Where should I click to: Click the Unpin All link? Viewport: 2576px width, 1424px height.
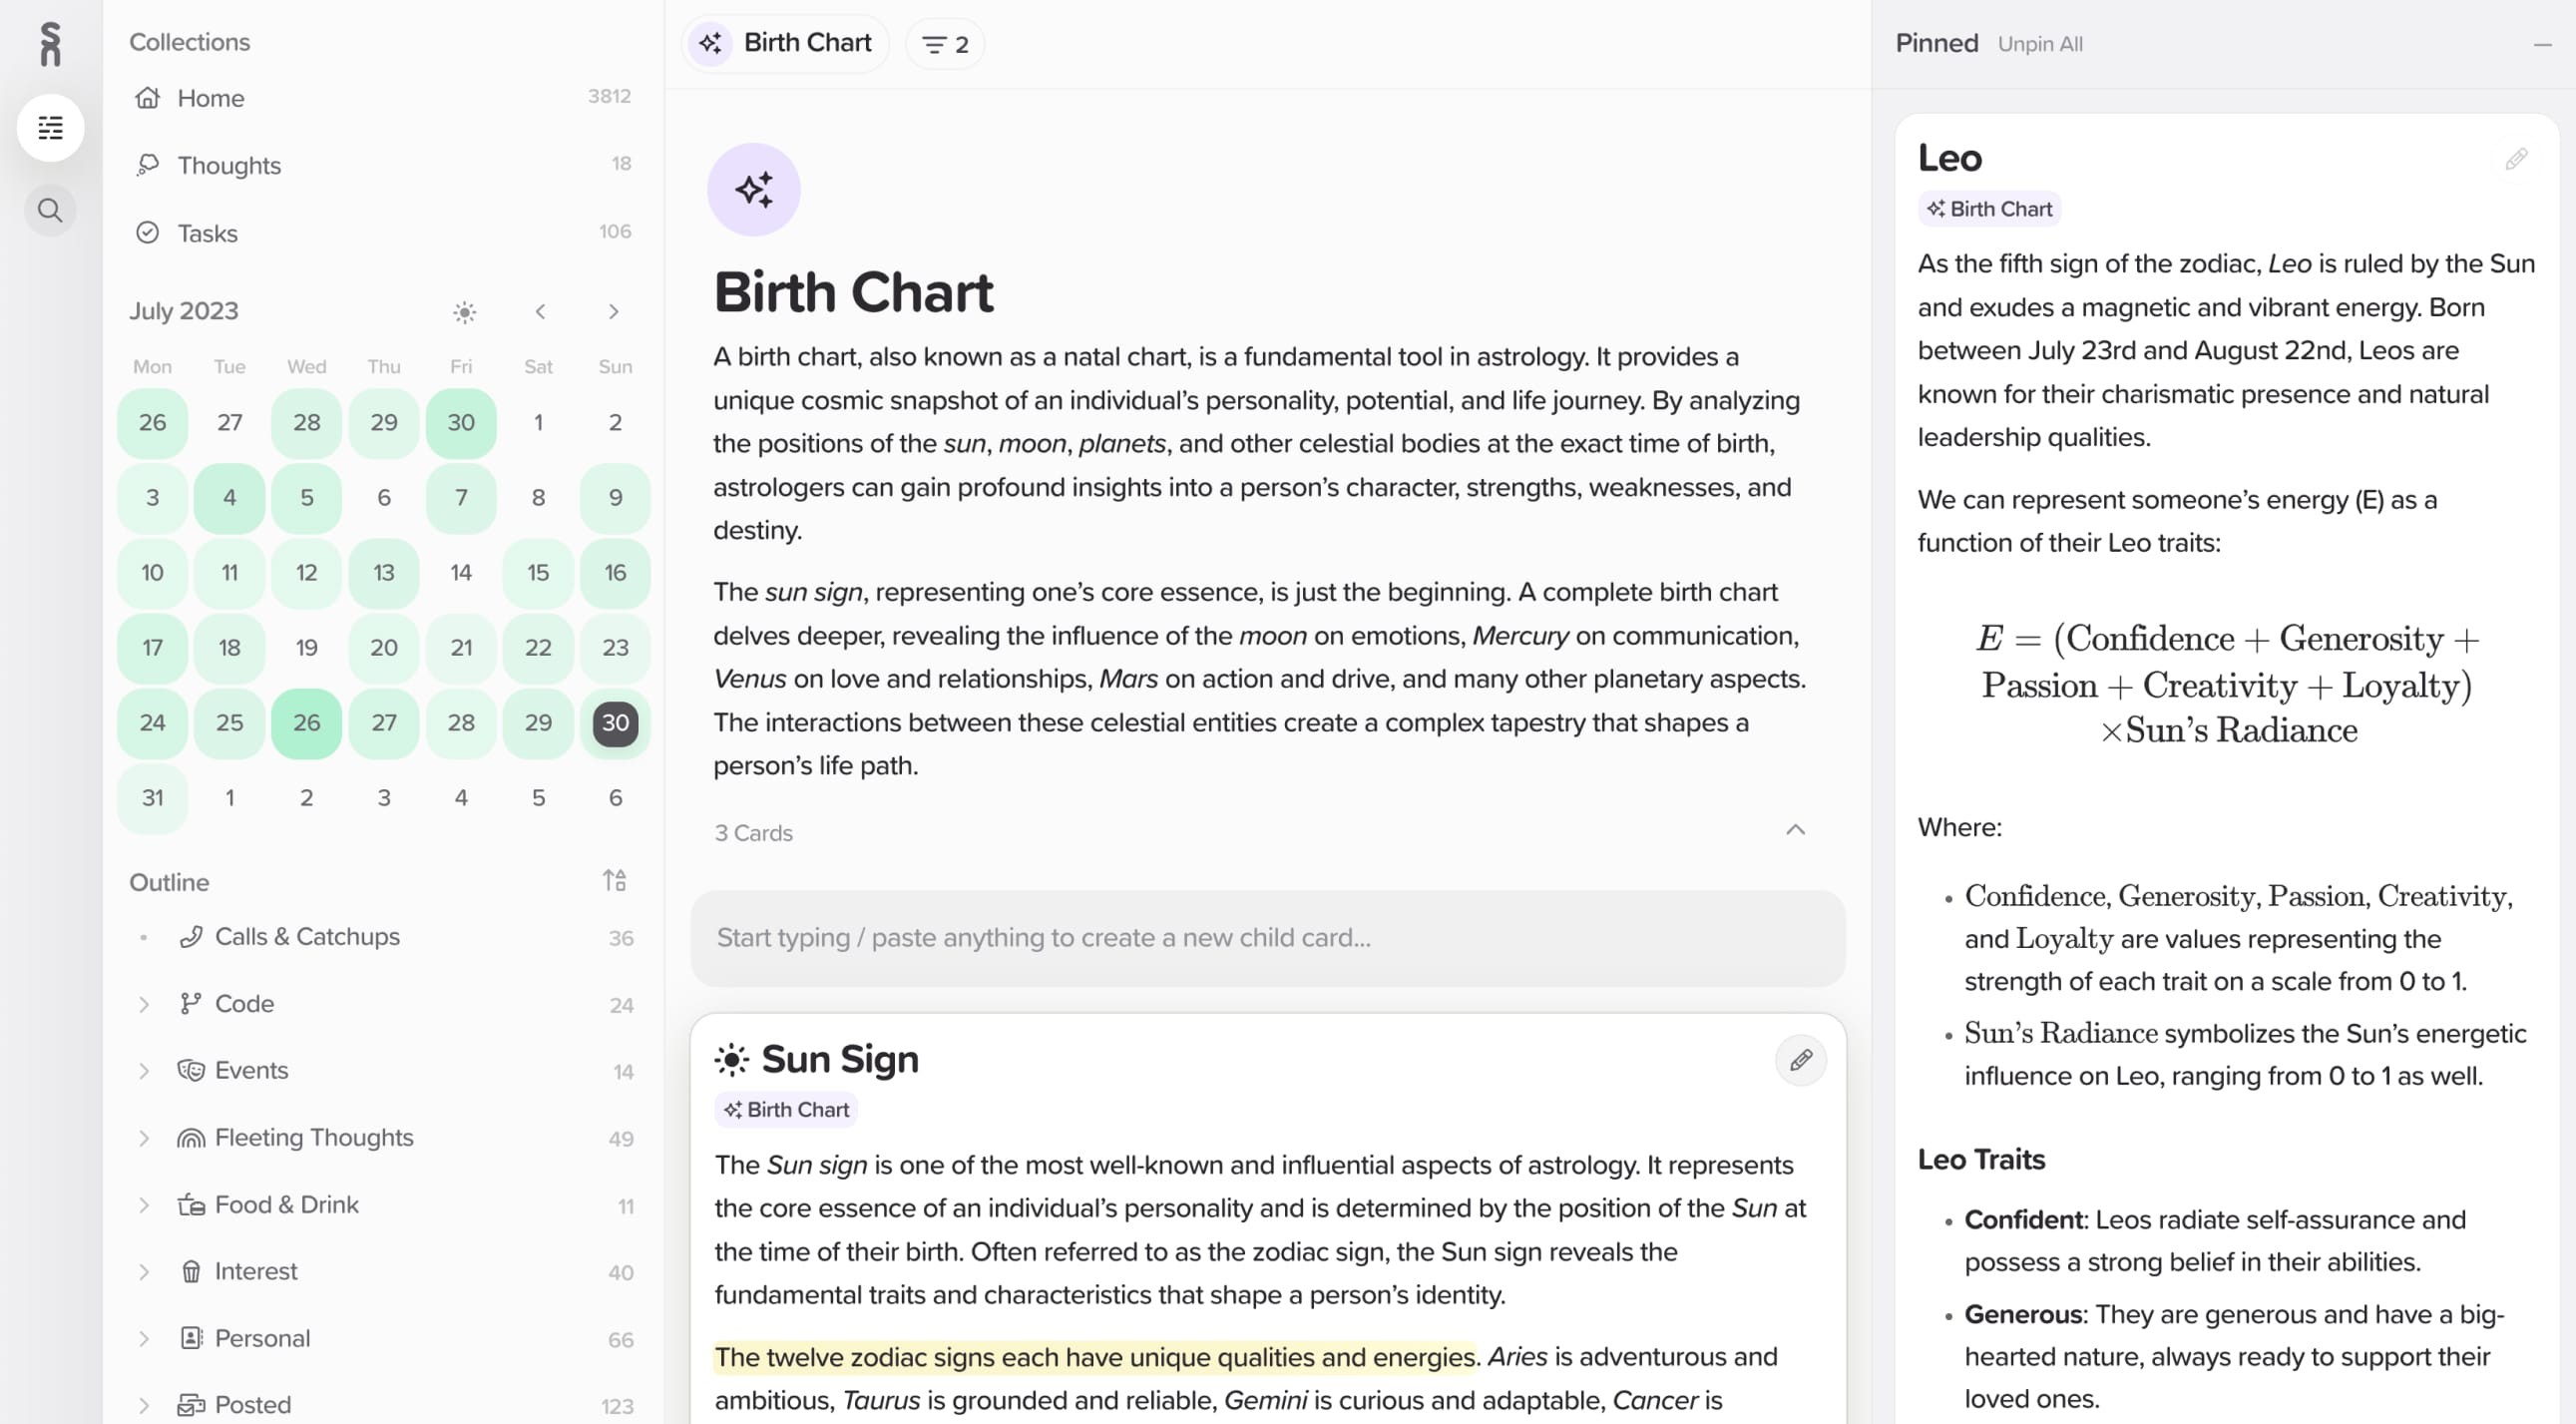[2040, 43]
